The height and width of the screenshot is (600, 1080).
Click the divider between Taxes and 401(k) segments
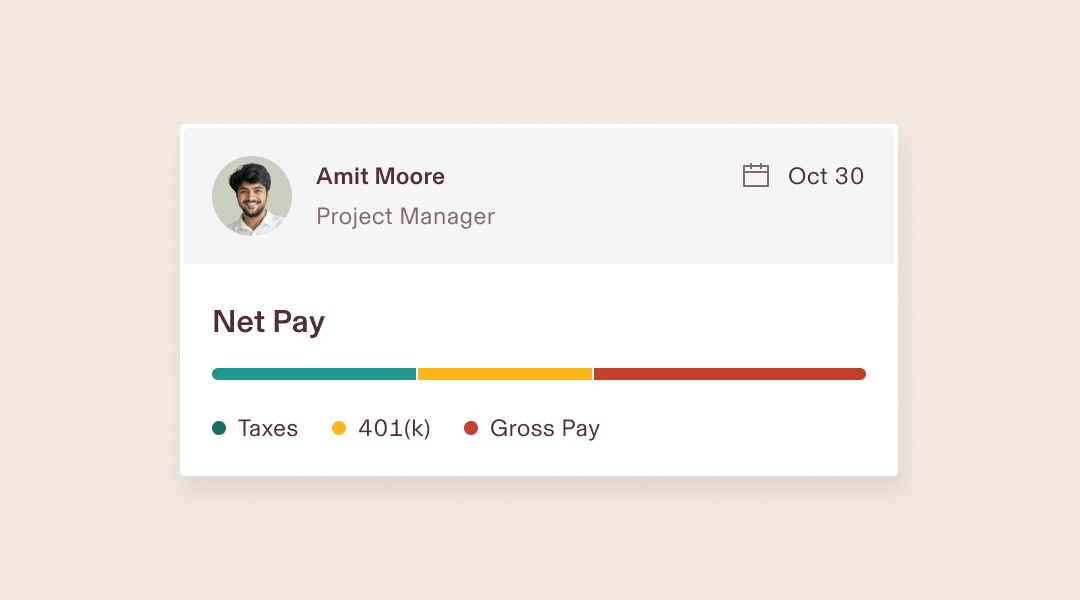click(x=417, y=374)
